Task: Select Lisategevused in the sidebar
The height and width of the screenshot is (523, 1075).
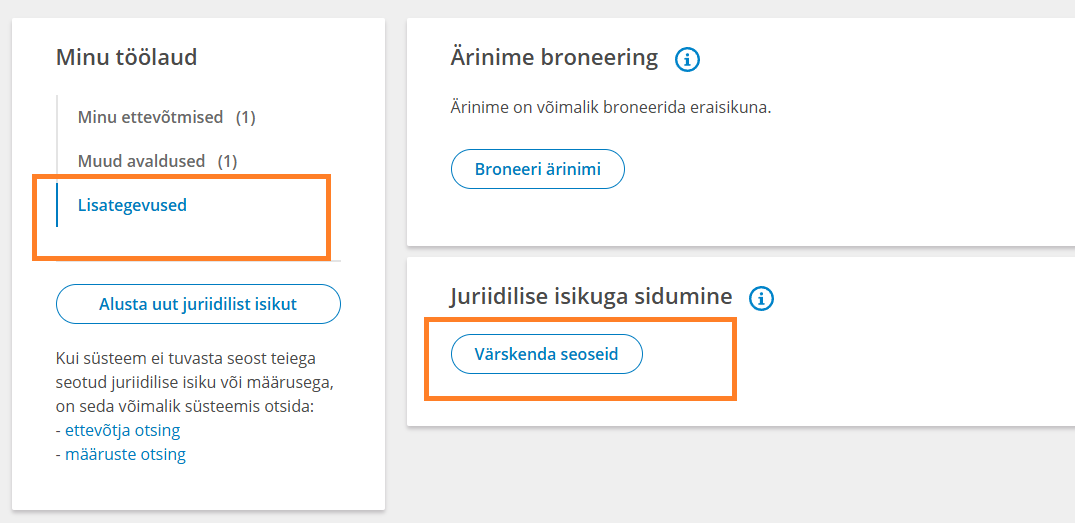Action: [132, 205]
